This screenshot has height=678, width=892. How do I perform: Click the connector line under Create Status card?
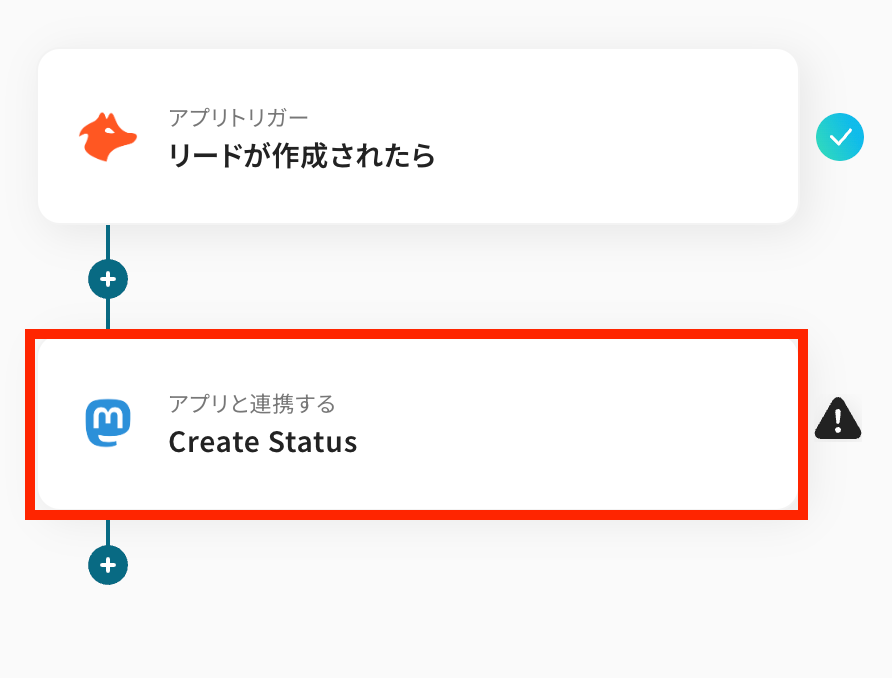108,532
